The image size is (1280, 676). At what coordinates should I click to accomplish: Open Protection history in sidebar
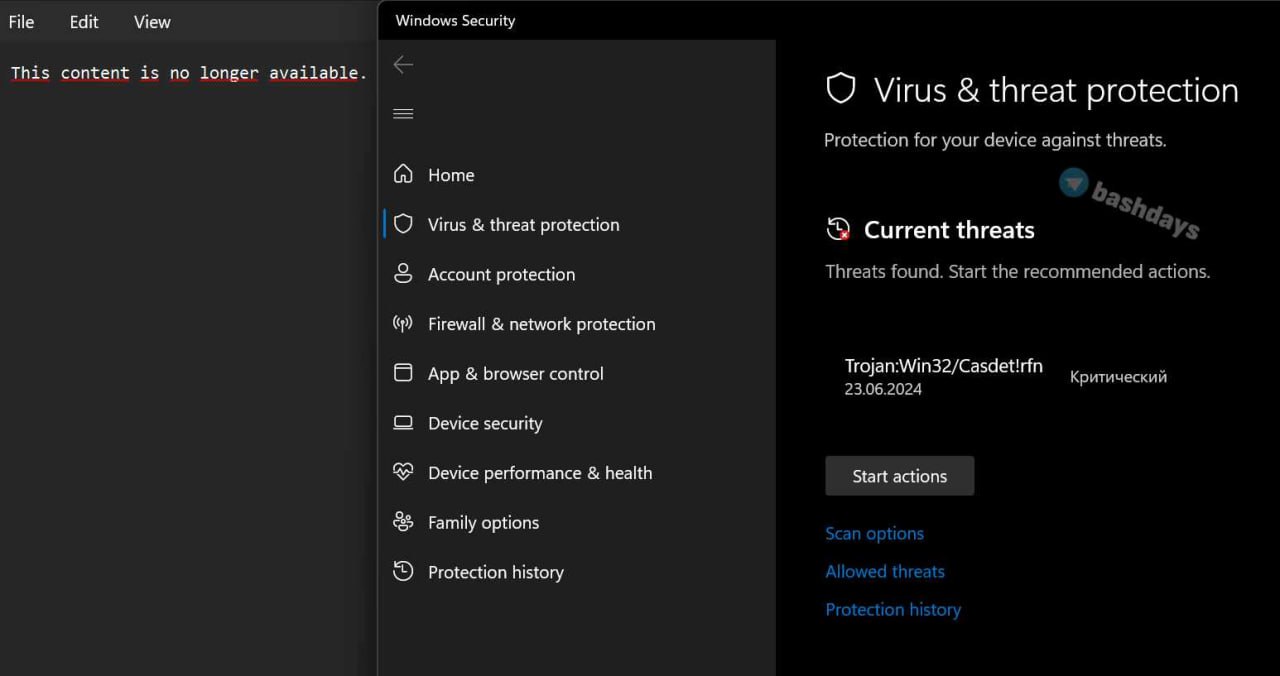pyautogui.click(x=496, y=572)
